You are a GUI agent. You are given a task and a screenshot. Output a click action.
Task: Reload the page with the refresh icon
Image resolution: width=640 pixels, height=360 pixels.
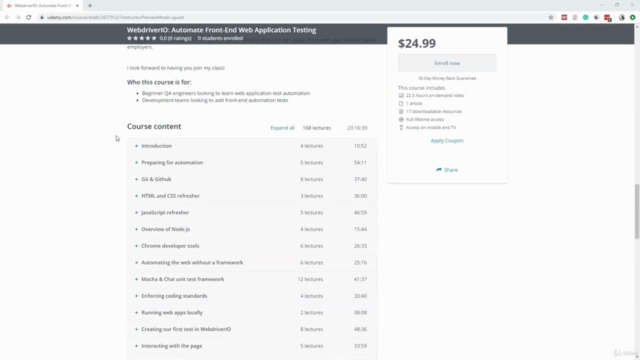(x=29, y=18)
